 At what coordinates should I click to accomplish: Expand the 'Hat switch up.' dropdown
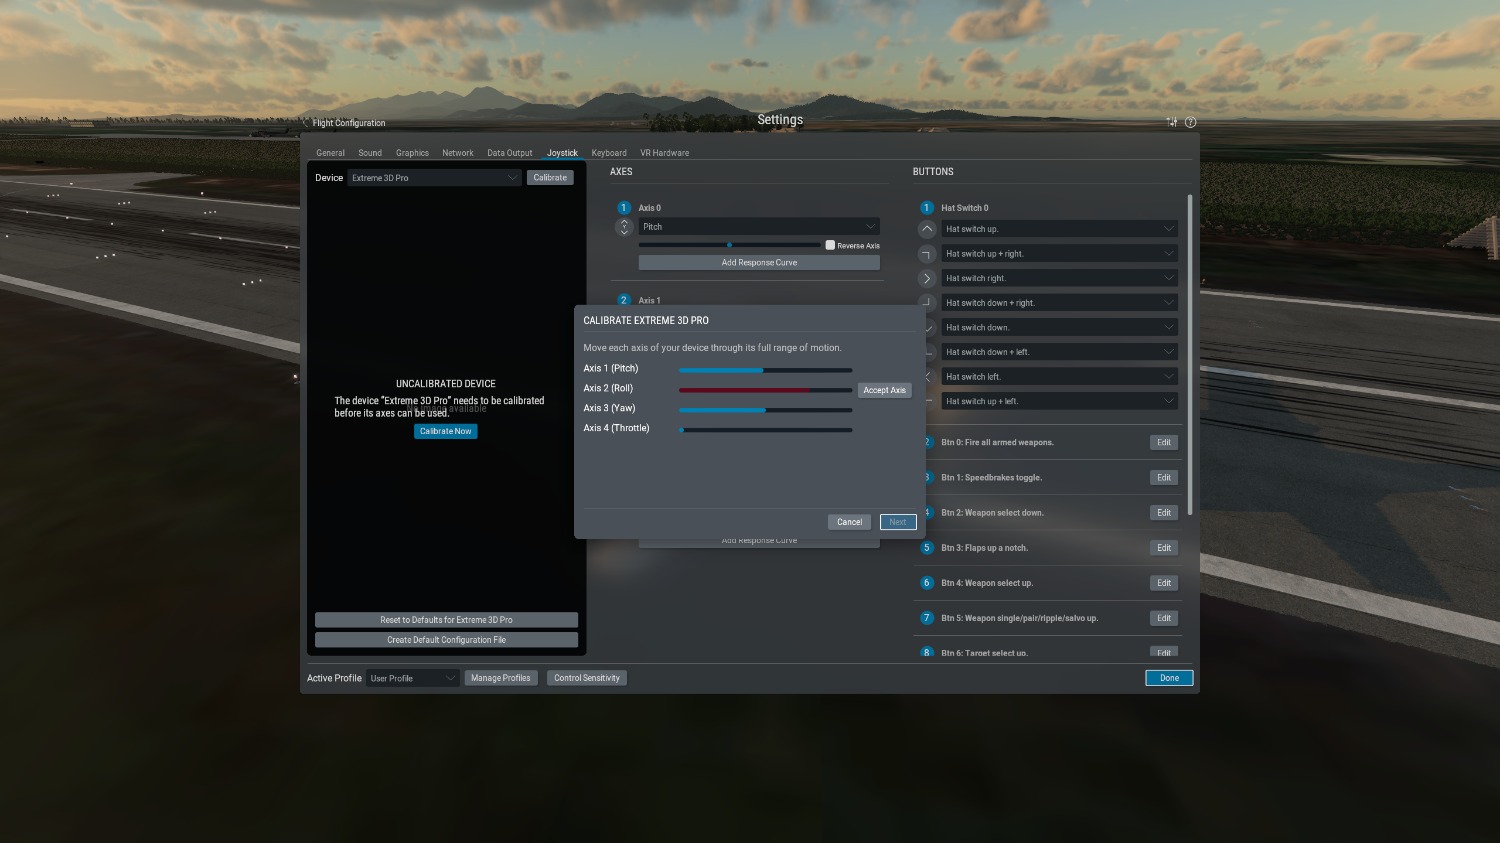point(1059,229)
